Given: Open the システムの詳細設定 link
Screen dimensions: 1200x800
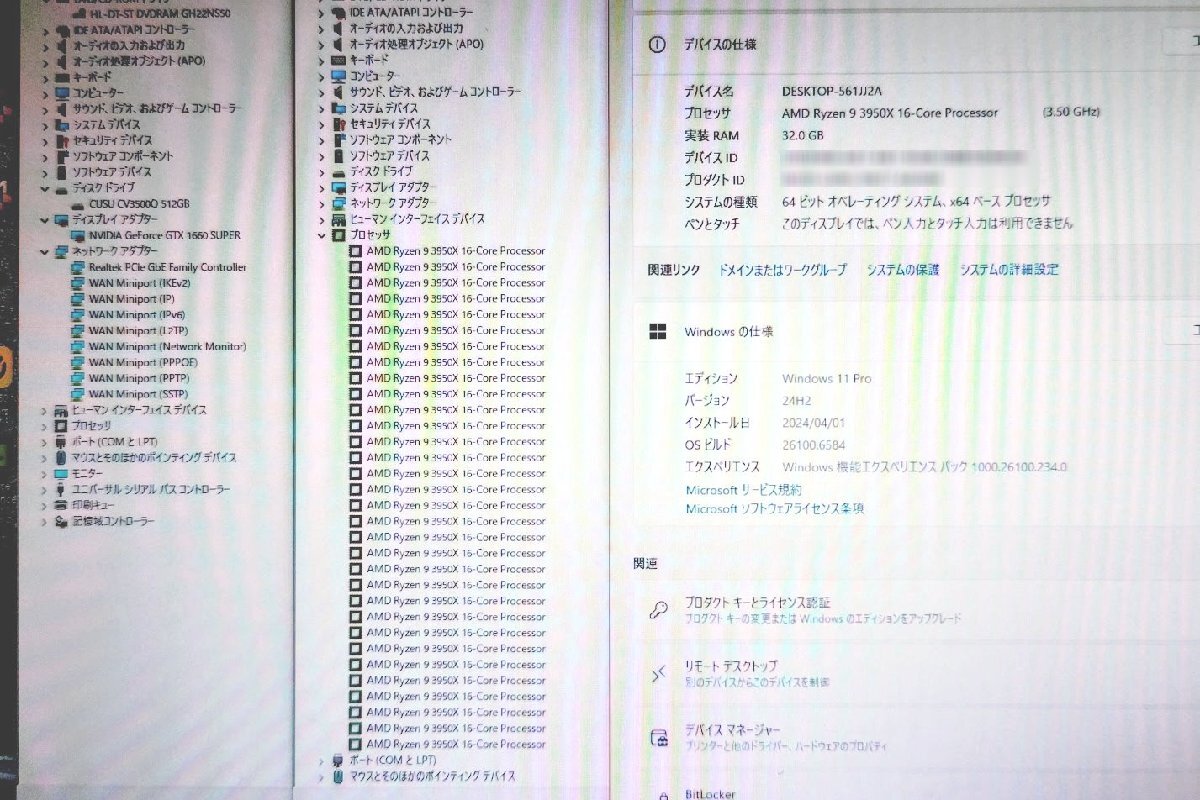Looking at the screenshot, I should click(1009, 270).
